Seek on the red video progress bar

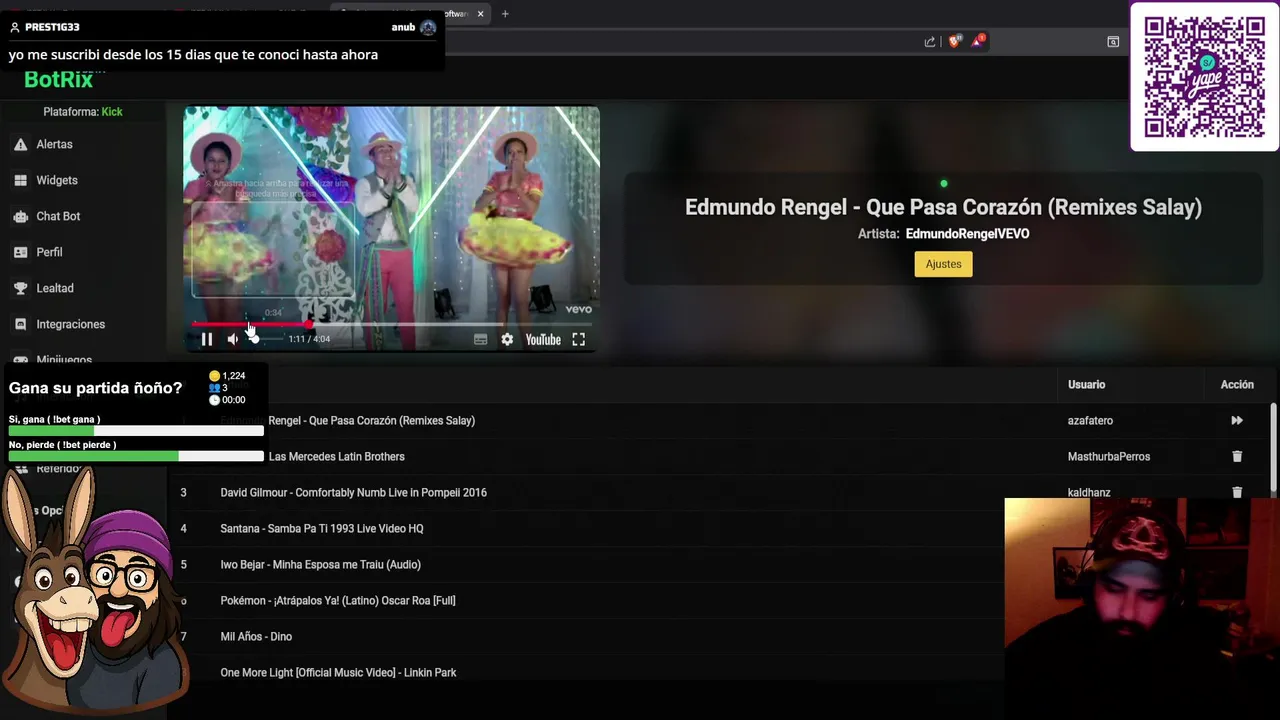391,324
